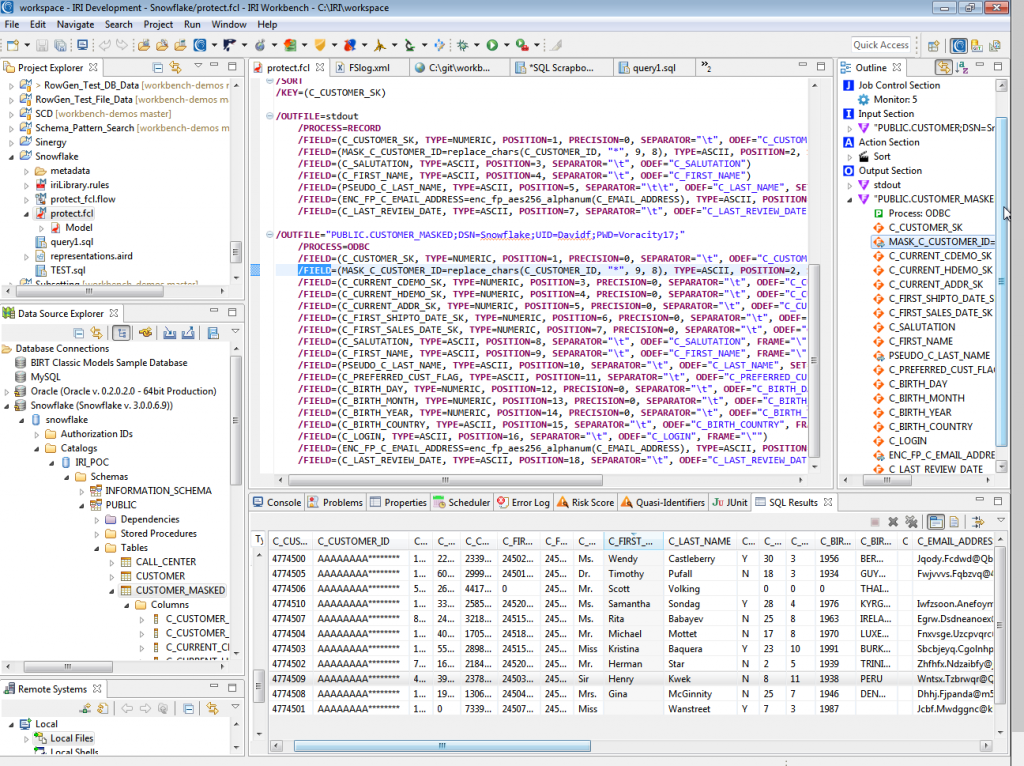Screen dimensions: 1024x766
Task: Expand the CUSTOMER table node
Action: (112, 576)
